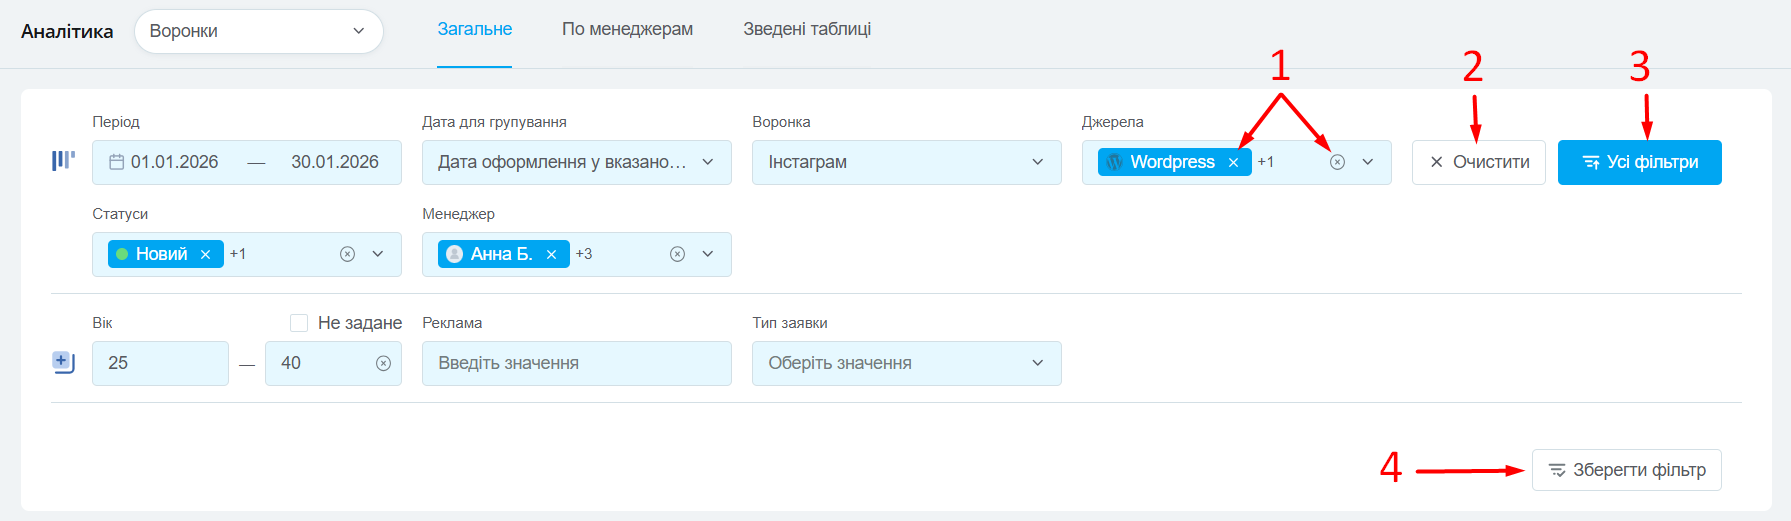Clear all selected managers
Screen dimensions: 1791x521
click(677, 255)
